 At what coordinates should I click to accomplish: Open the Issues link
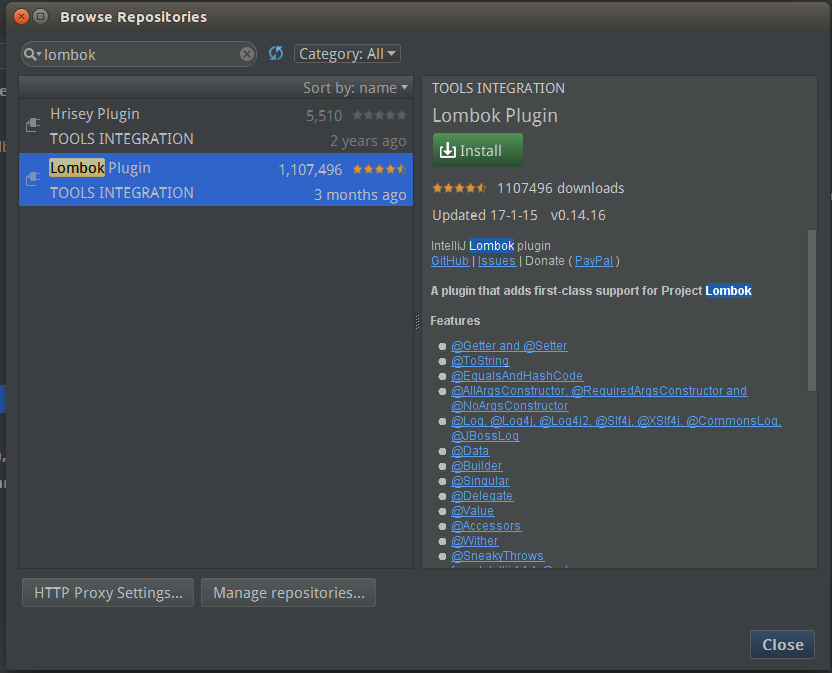(x=497, y=261)
